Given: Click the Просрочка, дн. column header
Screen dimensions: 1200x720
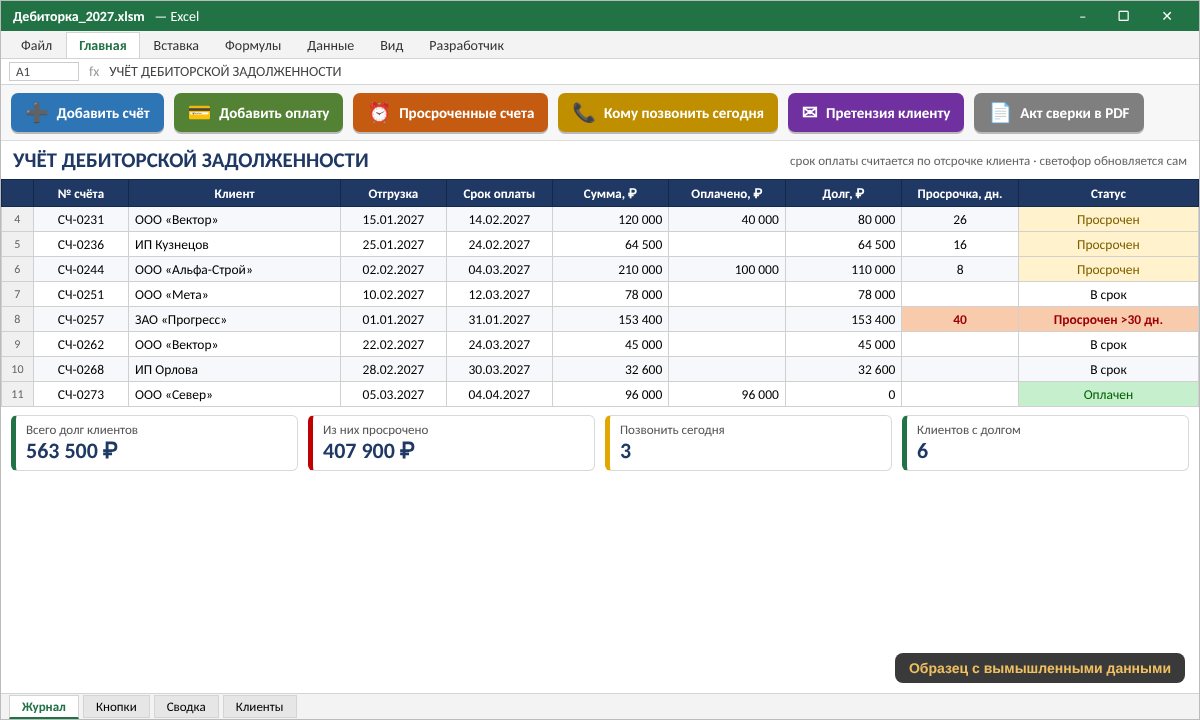Looking at the screenshot, I should point(960,194).
